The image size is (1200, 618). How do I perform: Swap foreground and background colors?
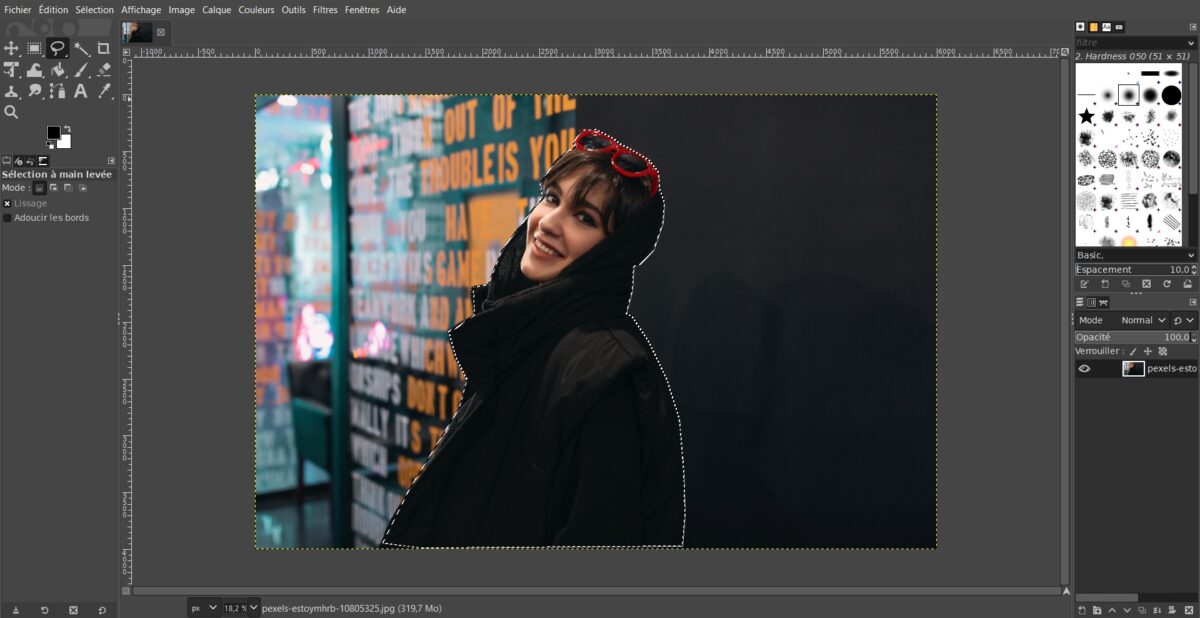[66, 129]
